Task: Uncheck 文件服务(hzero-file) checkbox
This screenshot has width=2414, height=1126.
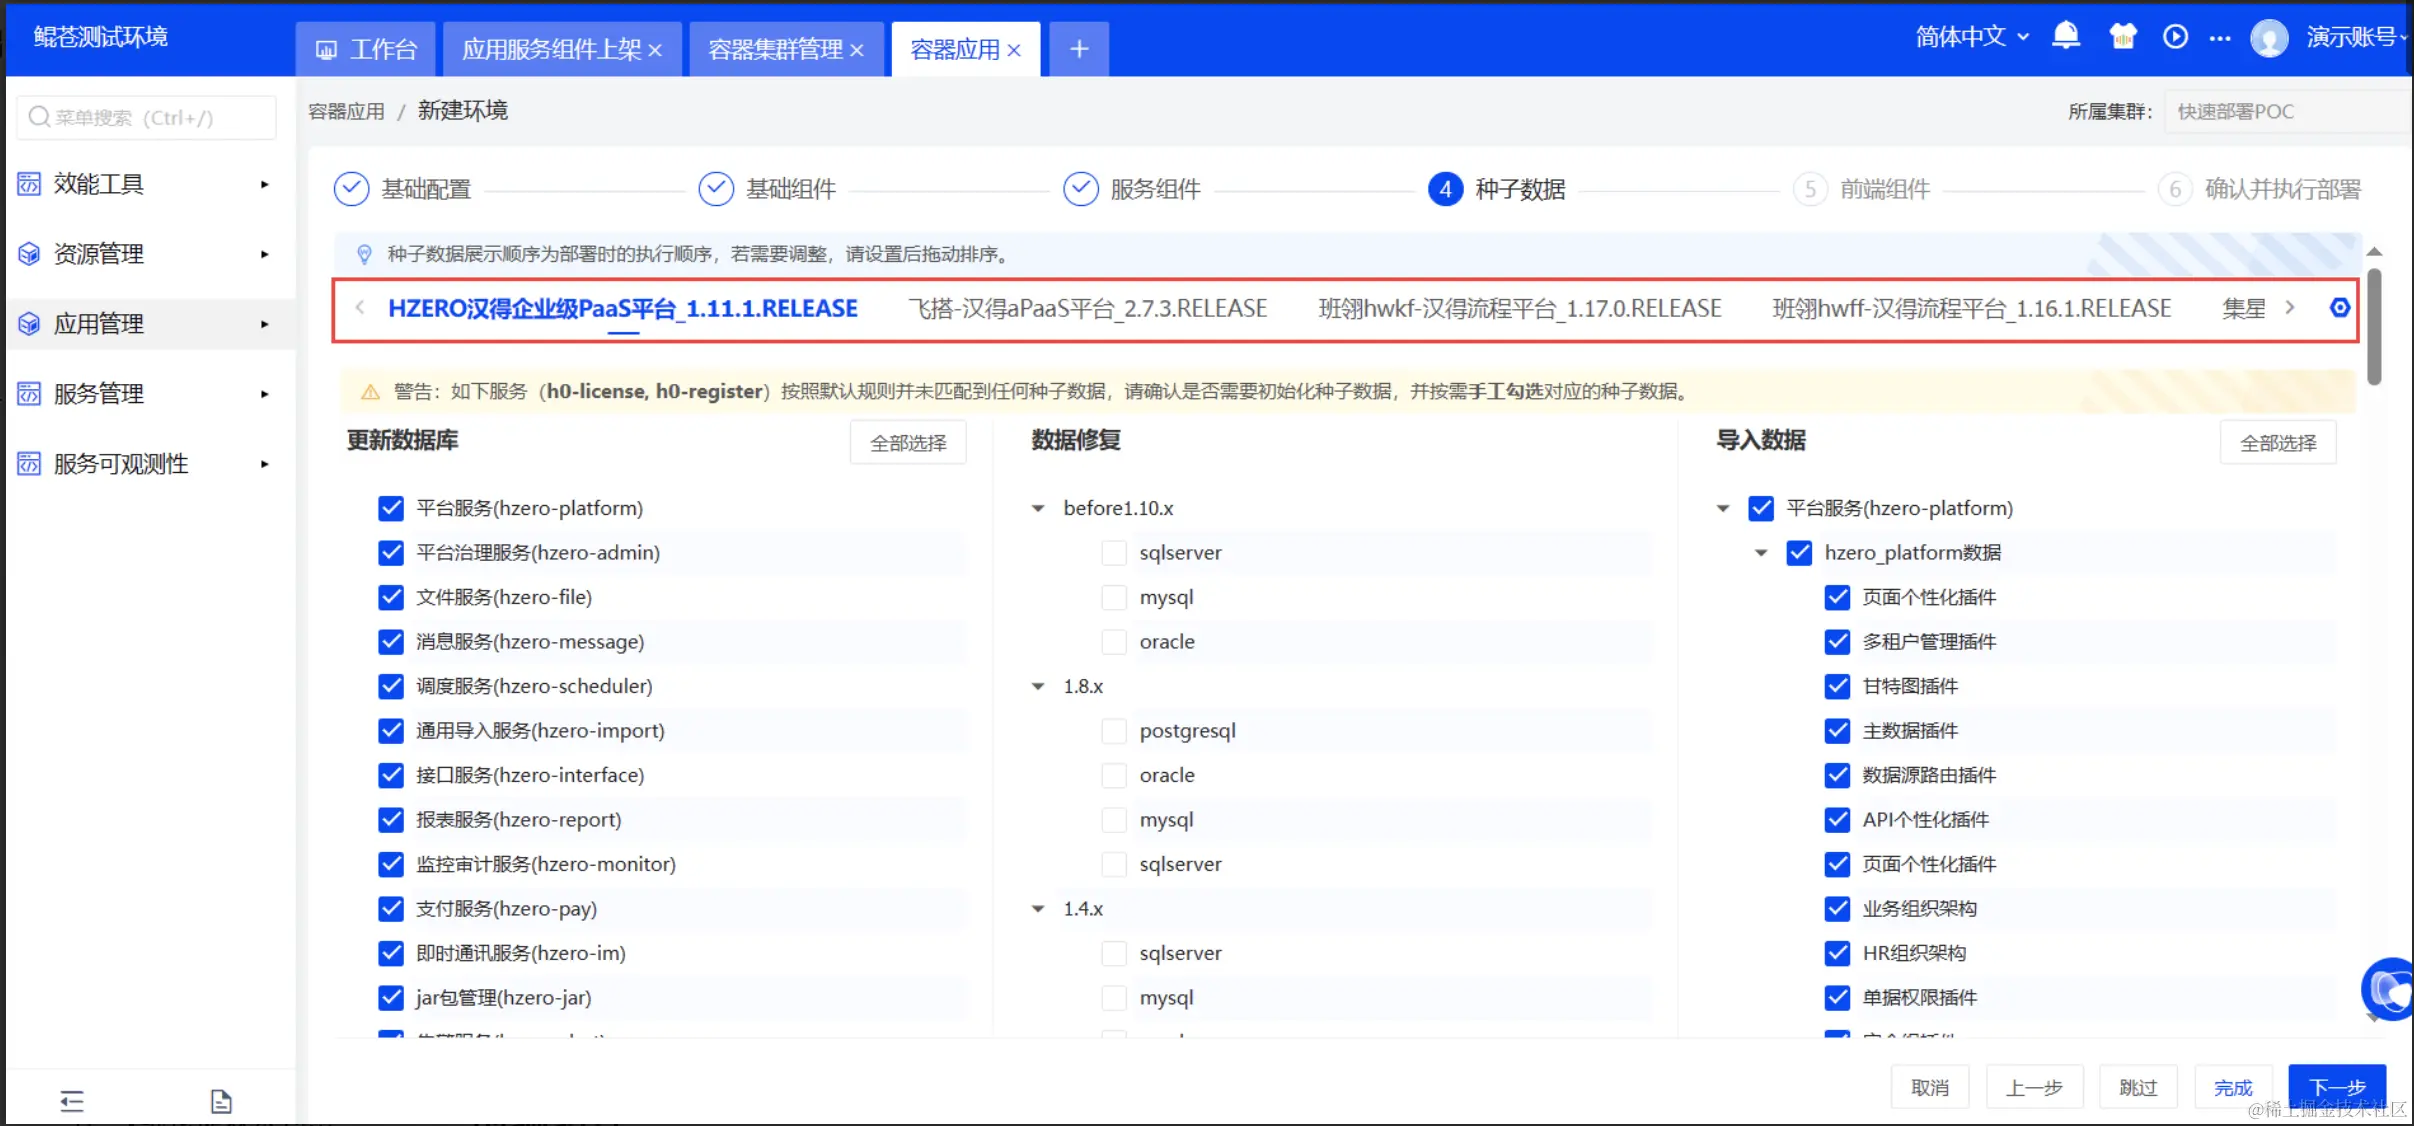Action: coord(391,597)
